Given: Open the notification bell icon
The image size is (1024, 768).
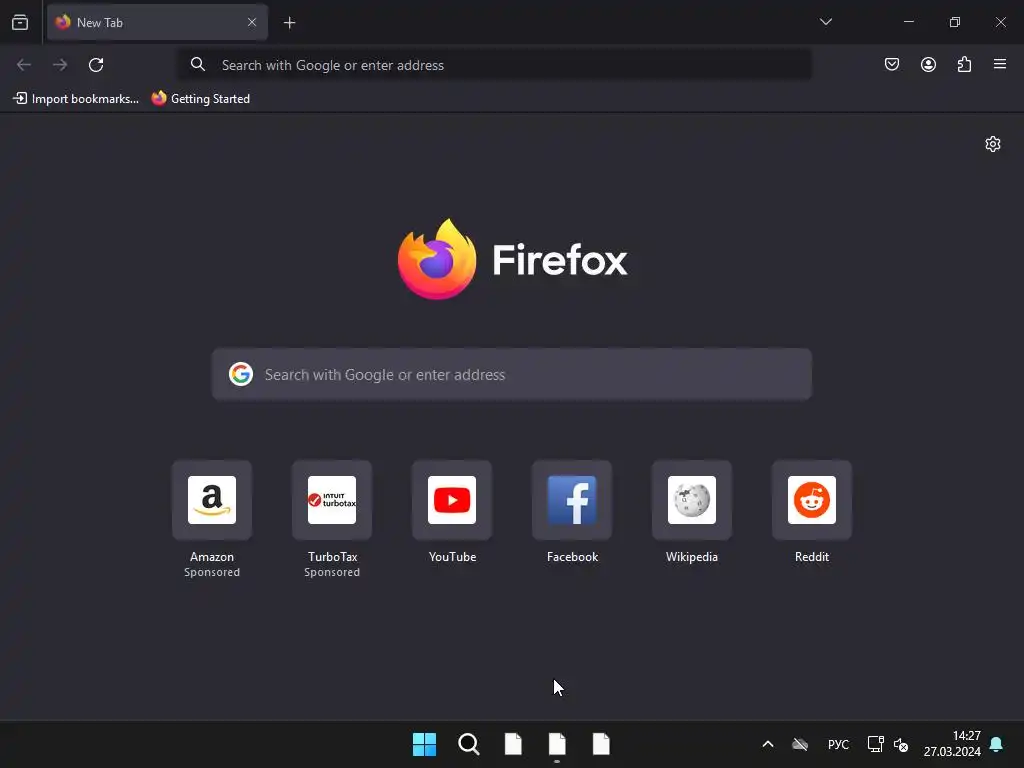Looking at the screenshot, I should click(x=997, y=744).
